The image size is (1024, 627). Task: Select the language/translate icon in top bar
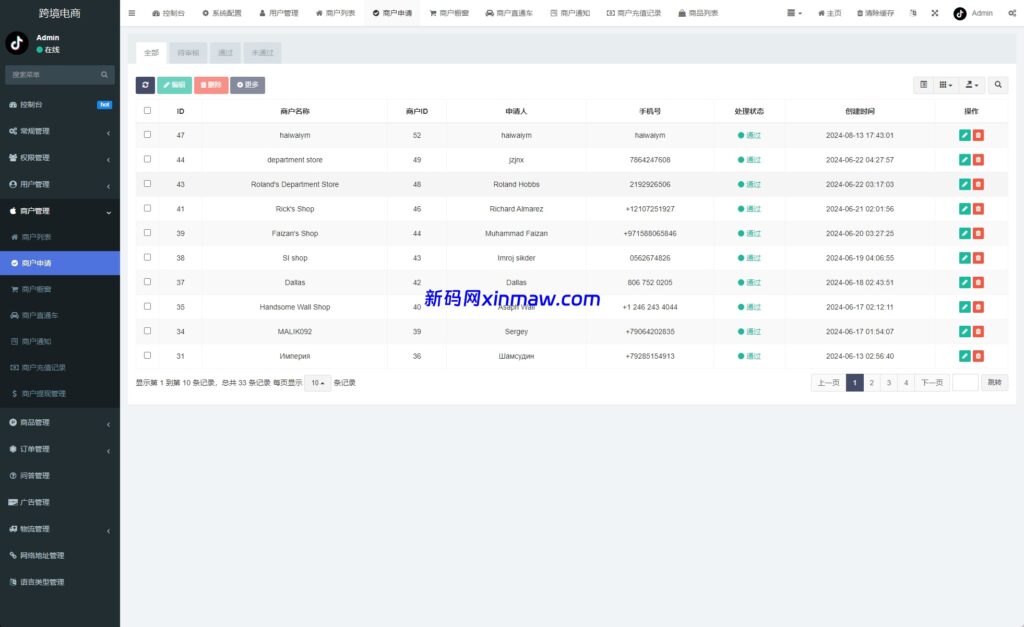pos(913,14)
